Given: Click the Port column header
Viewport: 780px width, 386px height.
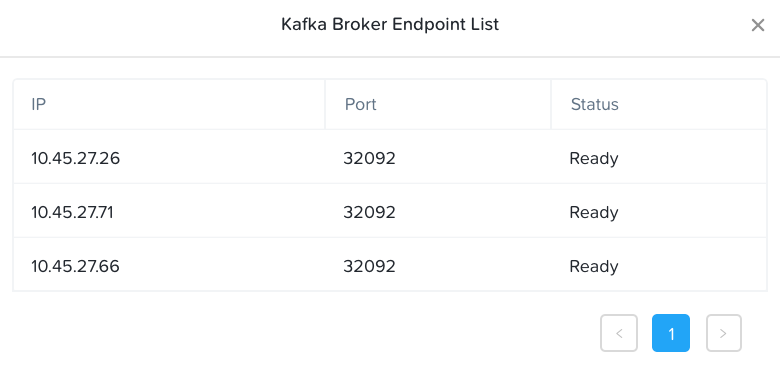Looking at the screenshot, I should [361, 104].
